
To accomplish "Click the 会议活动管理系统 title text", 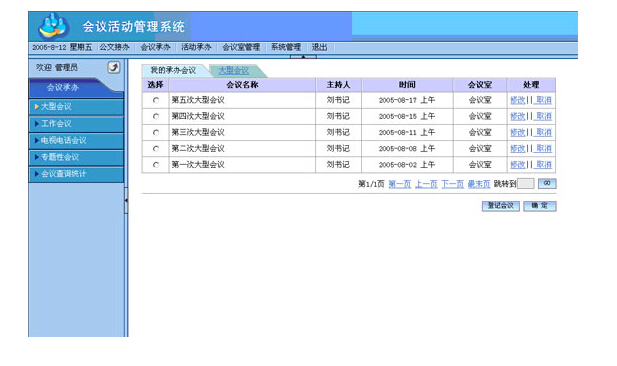I will point(133,27).
